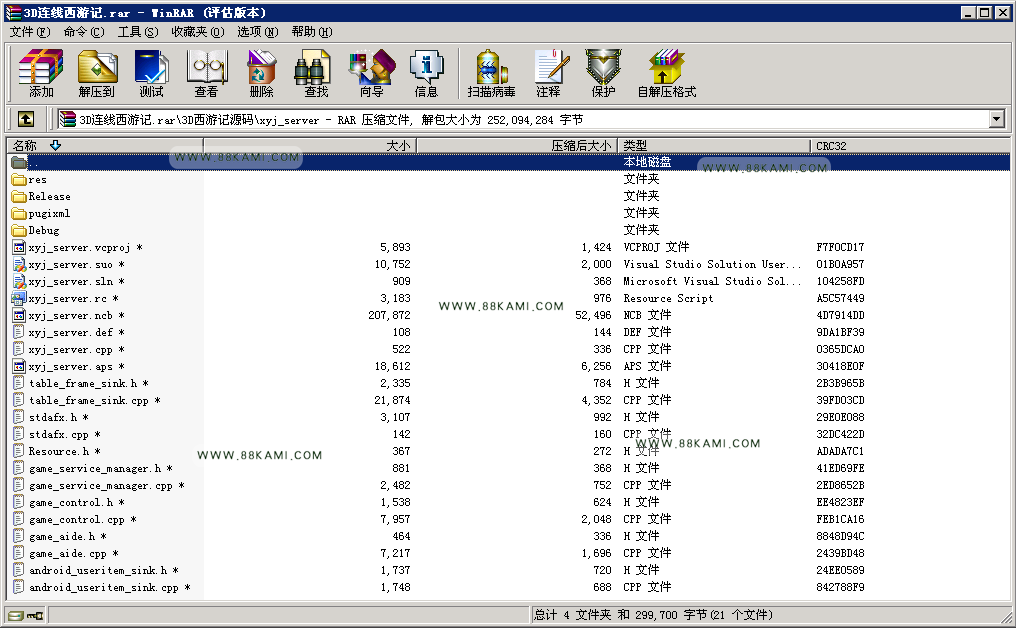This screenshot has width=1016, height=628.
Task: Open the address path dropdown arrow
Action: pos(997,119)
